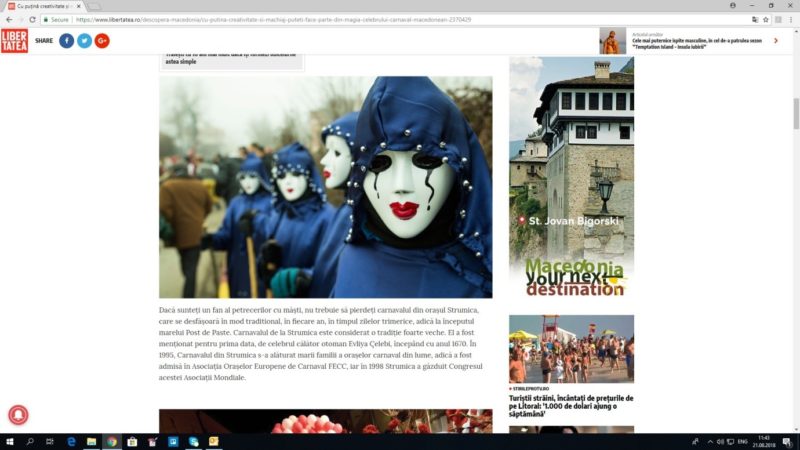The width and height of the screenshot is (800, 450).
Task: Open the yellow sticky notes taskbar app
Action: 214,442
